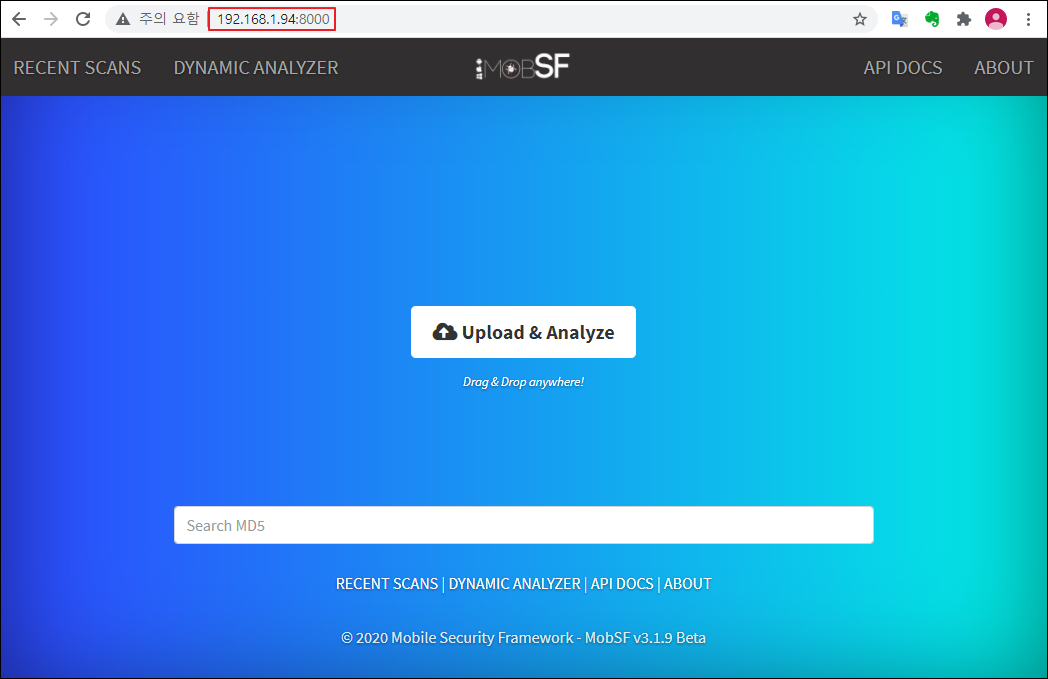Viewport: 1048px width, 679px height.
Task: Click the MobSF logo in header
Action: coord(522,67)
